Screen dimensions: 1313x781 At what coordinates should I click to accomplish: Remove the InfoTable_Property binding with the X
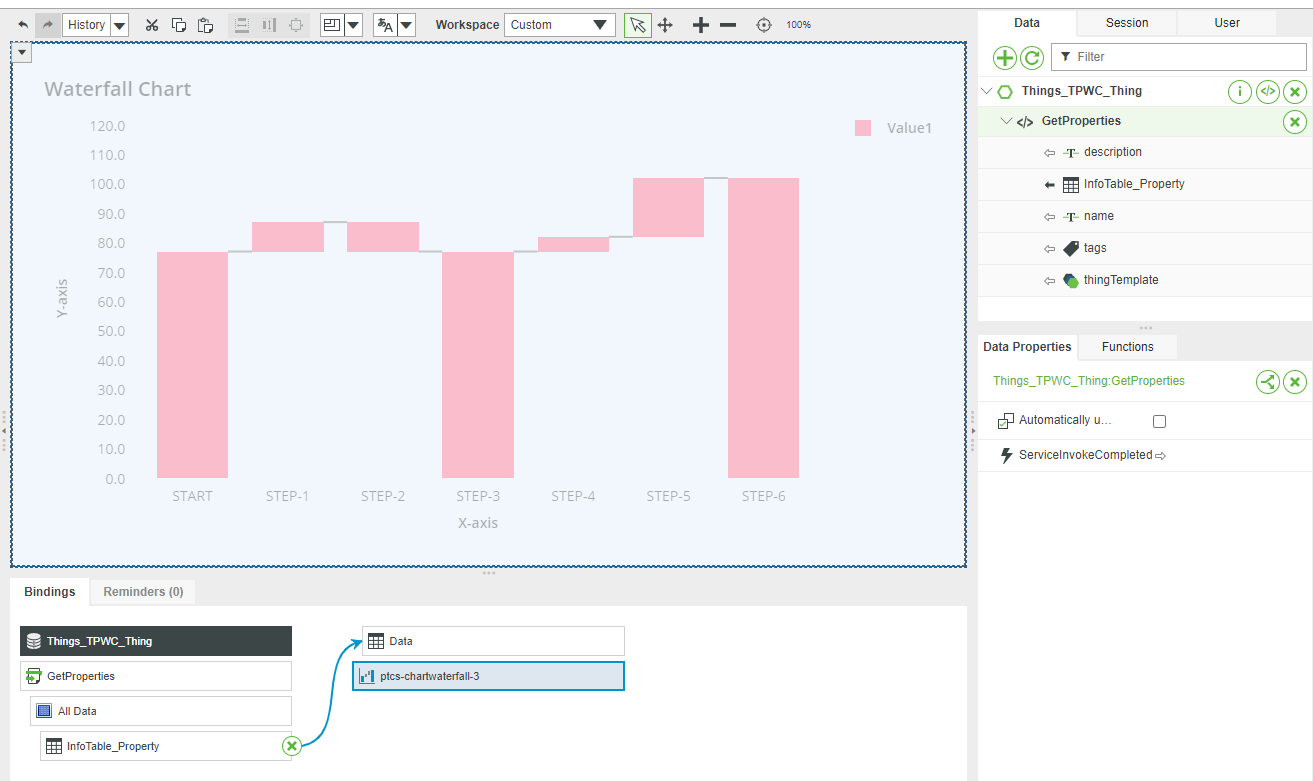(291, 745)
